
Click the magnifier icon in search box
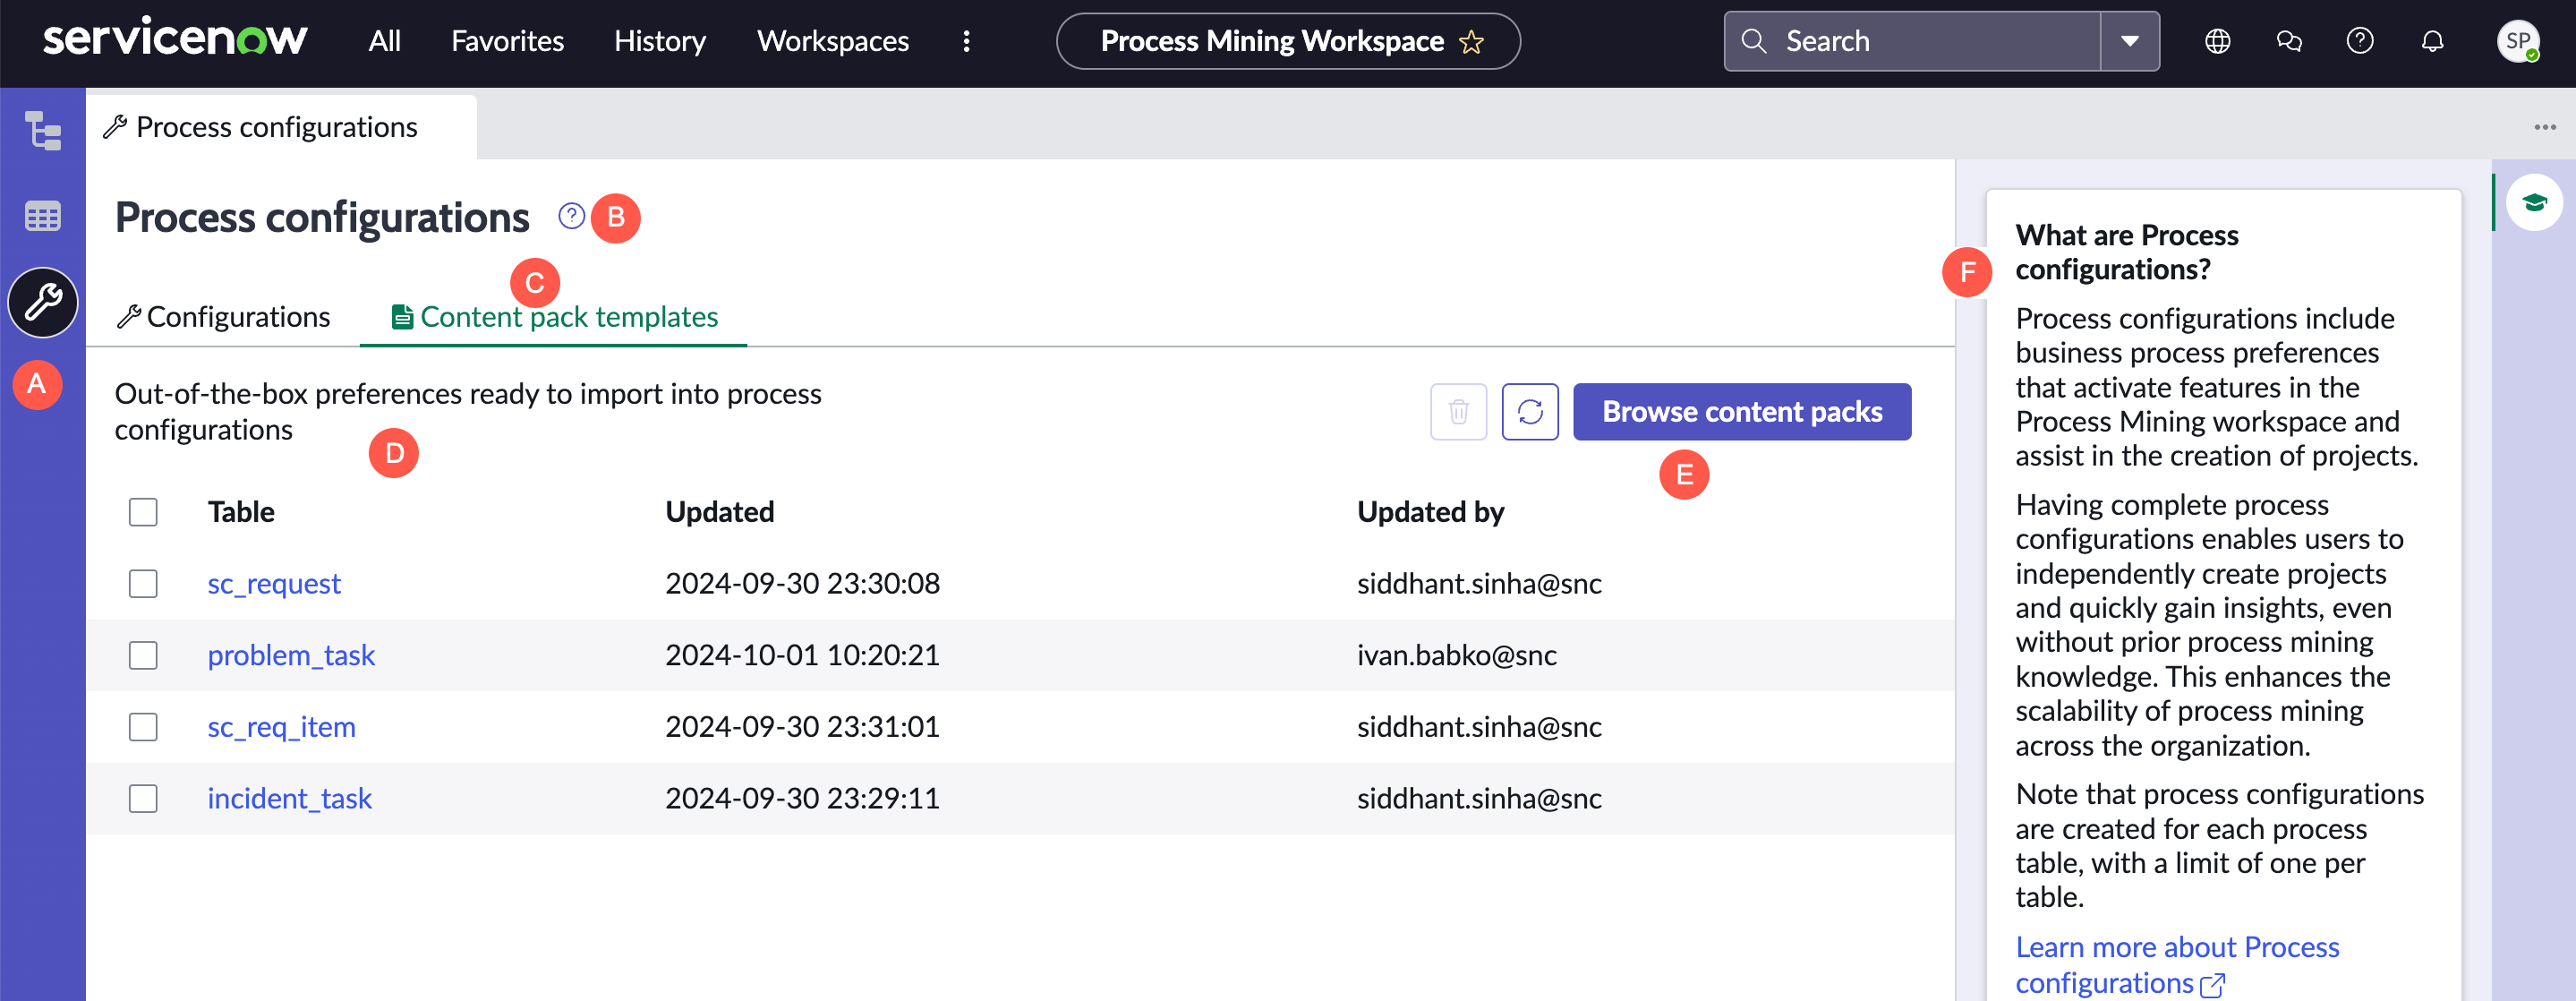[1753, 41]
